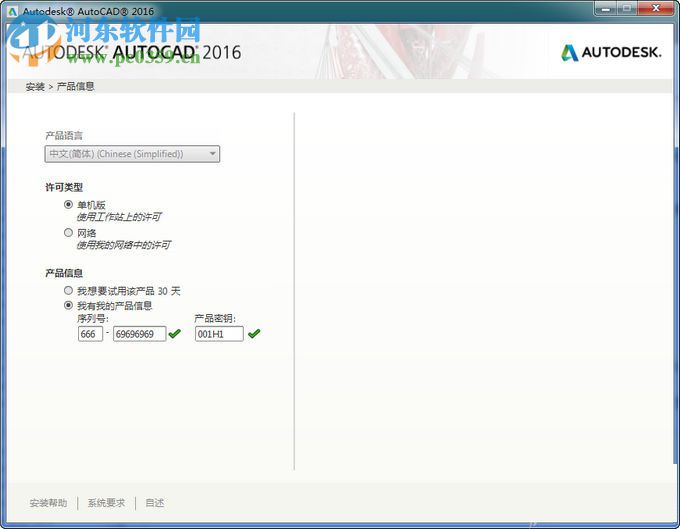Click the 产品信息 breadcrumb text
This screenshot has height=529, width=680.
76,86
